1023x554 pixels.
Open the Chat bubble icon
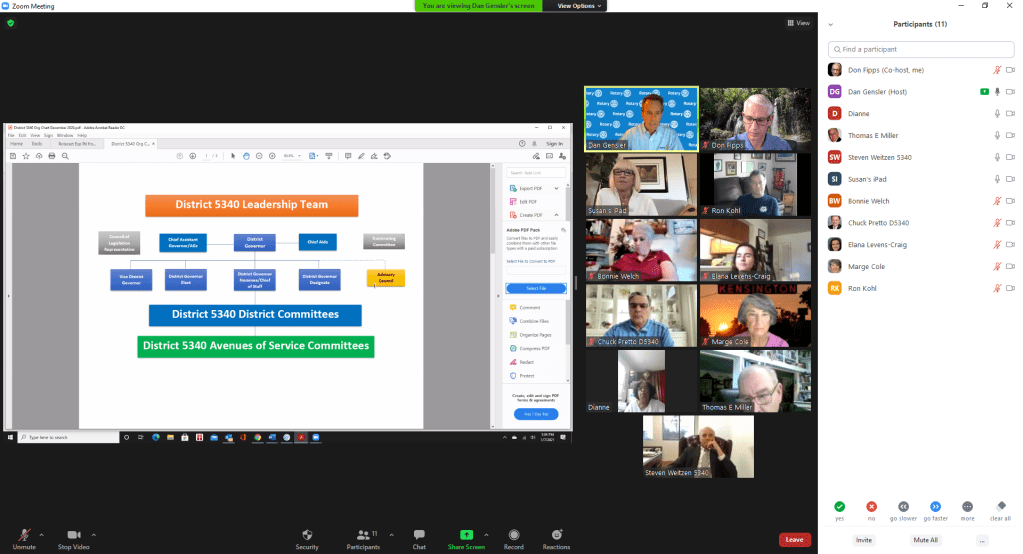tap(419, 535)
